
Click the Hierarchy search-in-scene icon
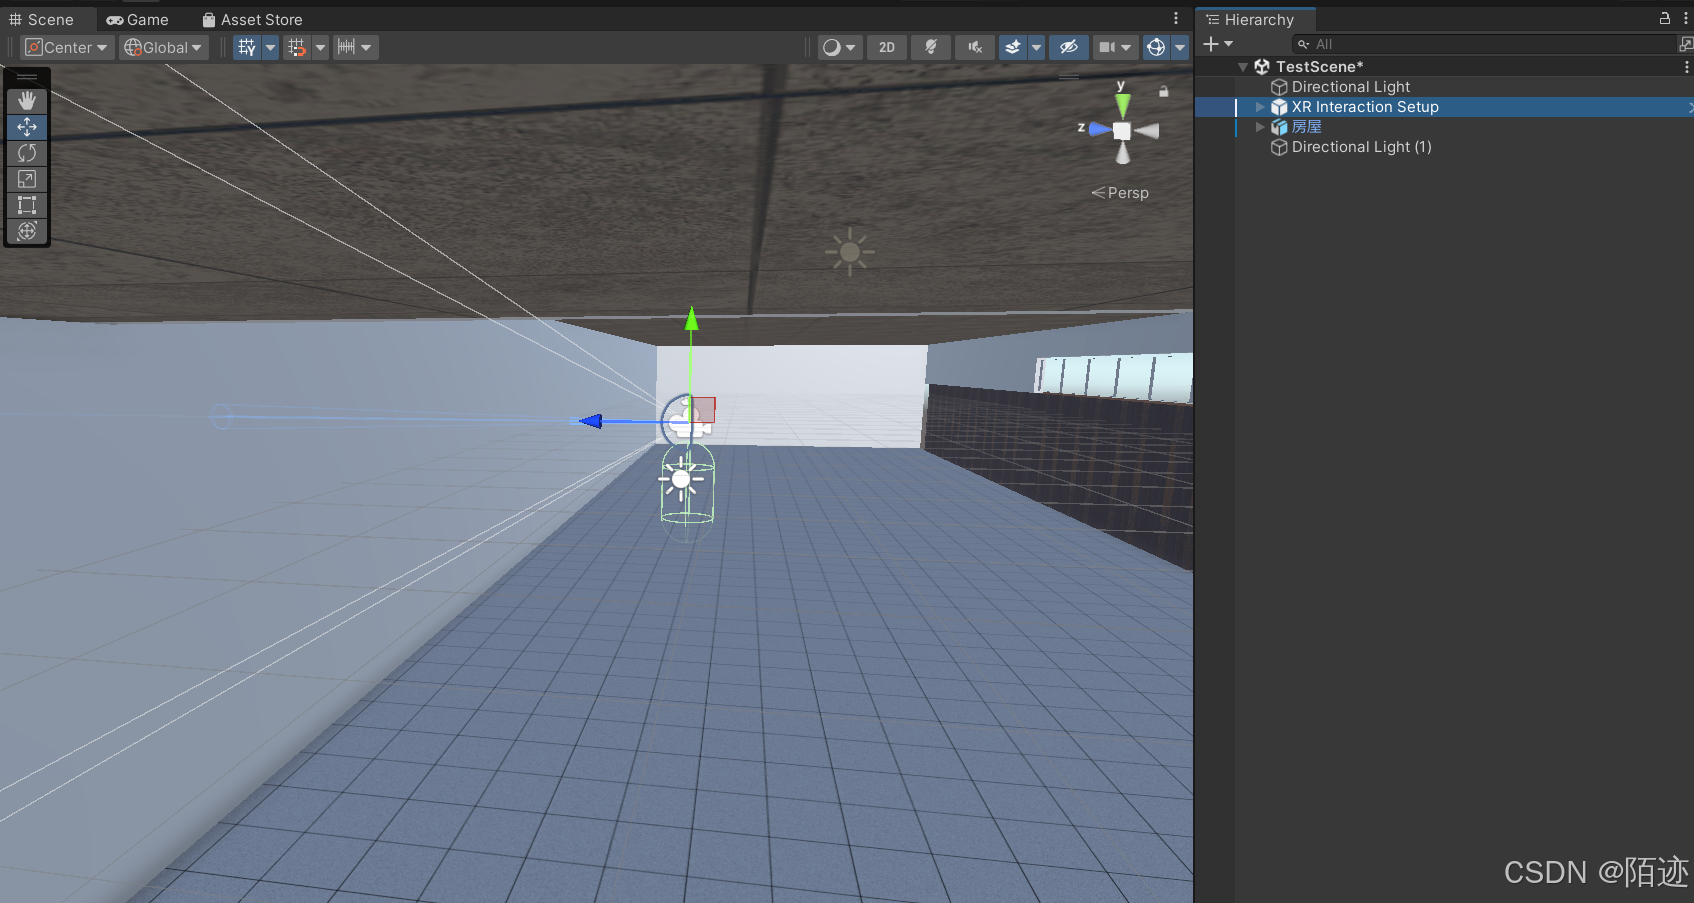(x=1686, y=44)
